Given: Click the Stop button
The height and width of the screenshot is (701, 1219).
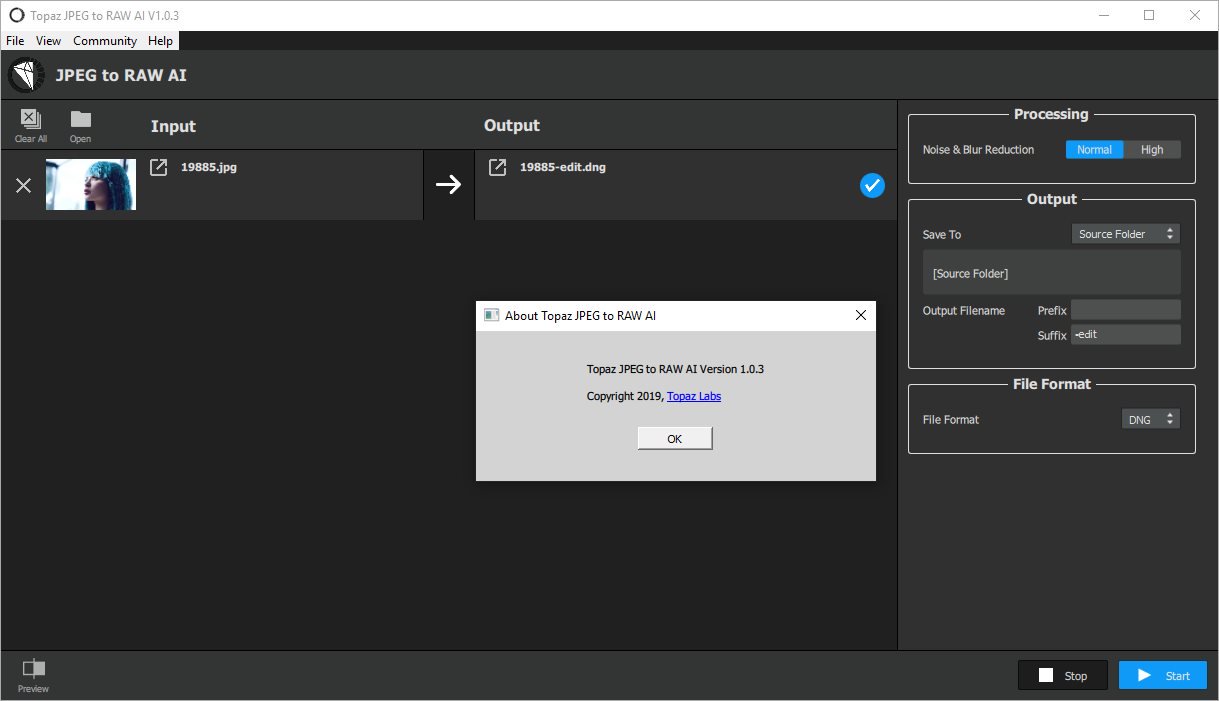Looking at the screenshot, I should [x=1063, y=676].
